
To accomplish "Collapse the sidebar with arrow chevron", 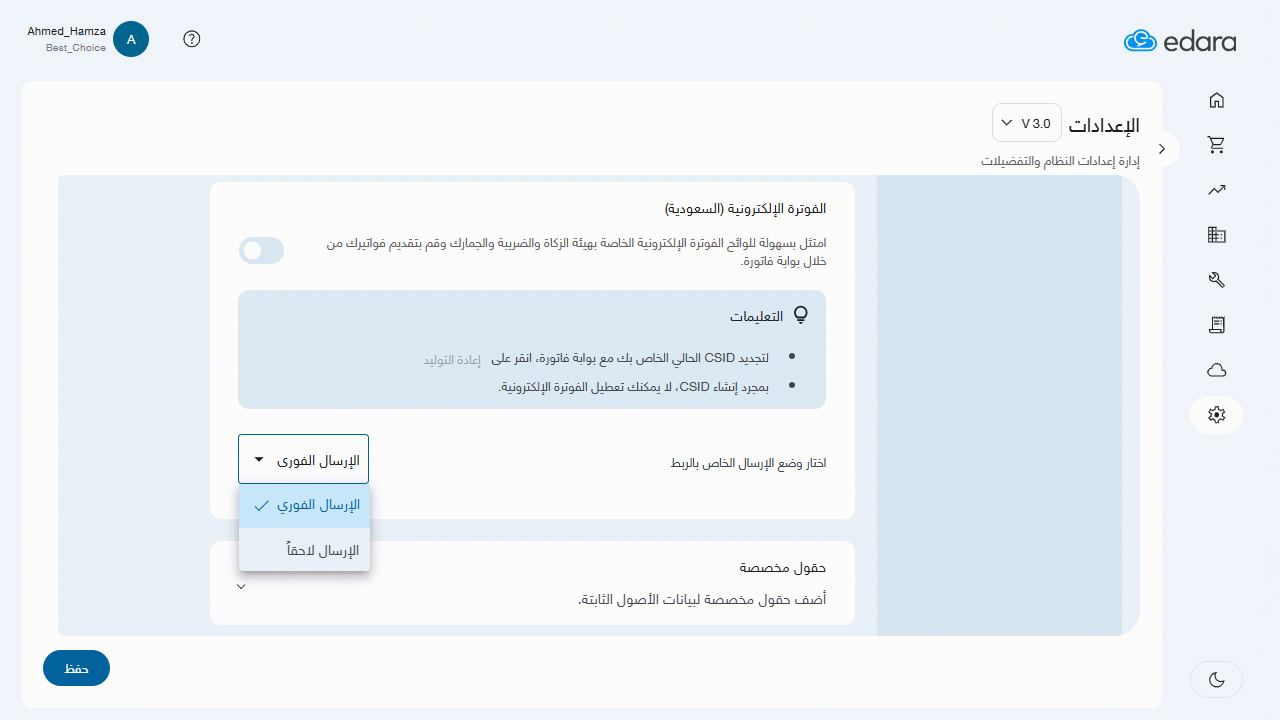I will 1162,149.
